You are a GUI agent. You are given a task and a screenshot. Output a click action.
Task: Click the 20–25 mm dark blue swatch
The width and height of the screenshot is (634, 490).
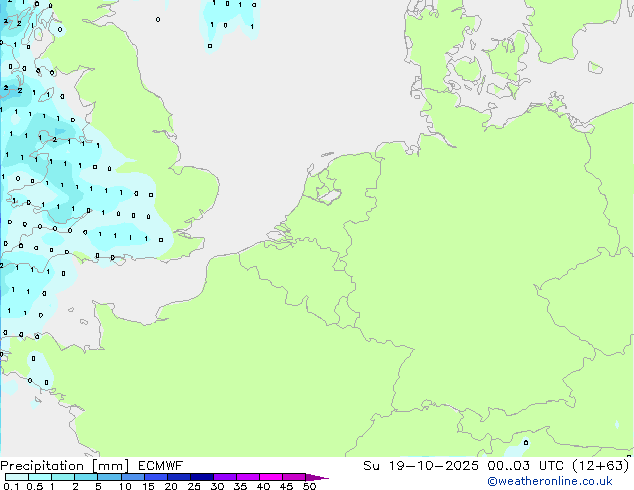coord(178,477)
